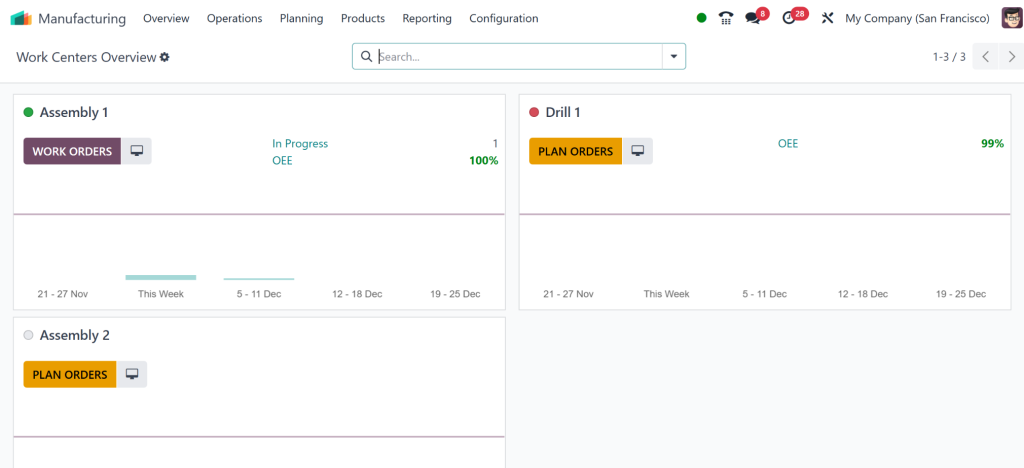Open In Progress link on Assembly 1
Viewport: 1024px width, 468px height.
coord(300,144)
